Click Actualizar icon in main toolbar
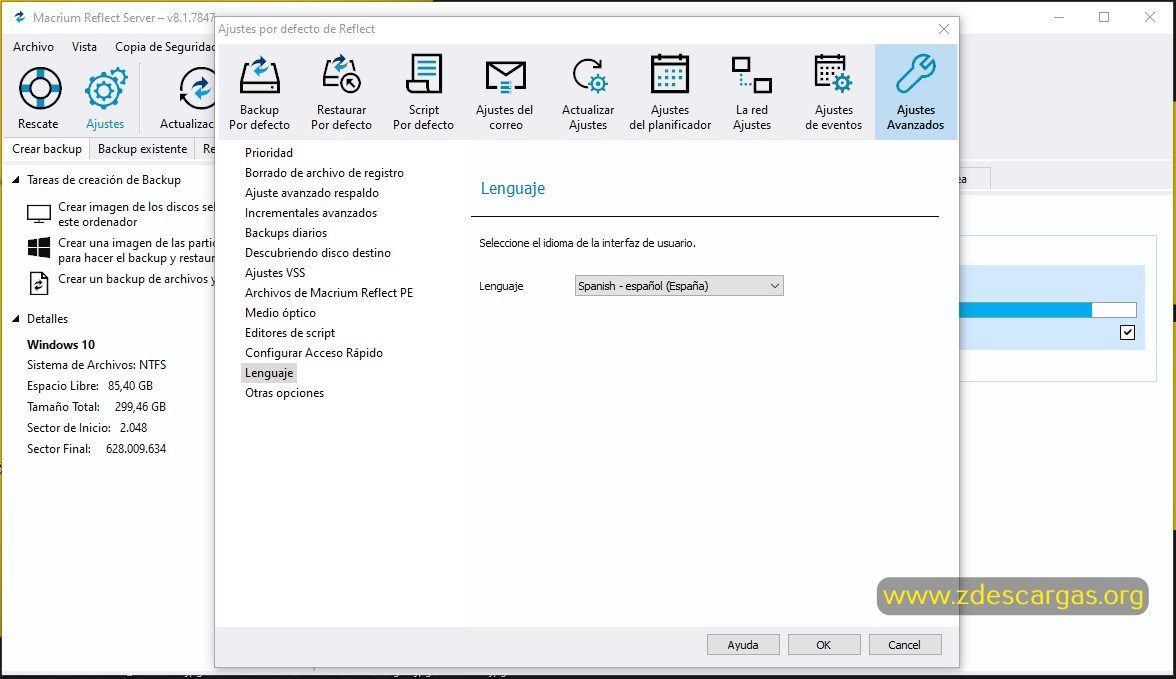Image resolution: width=1176 pixels, height=679 pixels. coord(198,89)
